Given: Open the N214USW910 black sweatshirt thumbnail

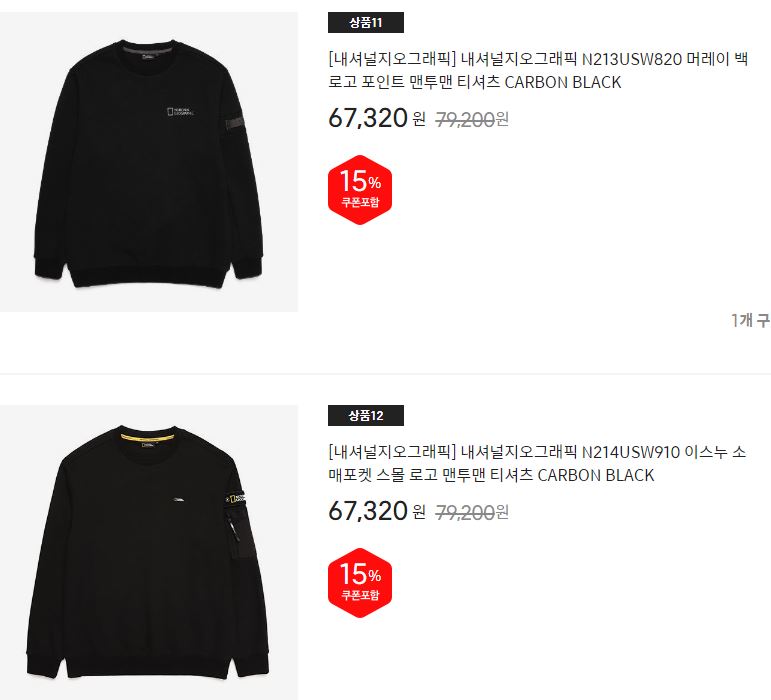Looking at the screenshot, I should pos(148,553).
